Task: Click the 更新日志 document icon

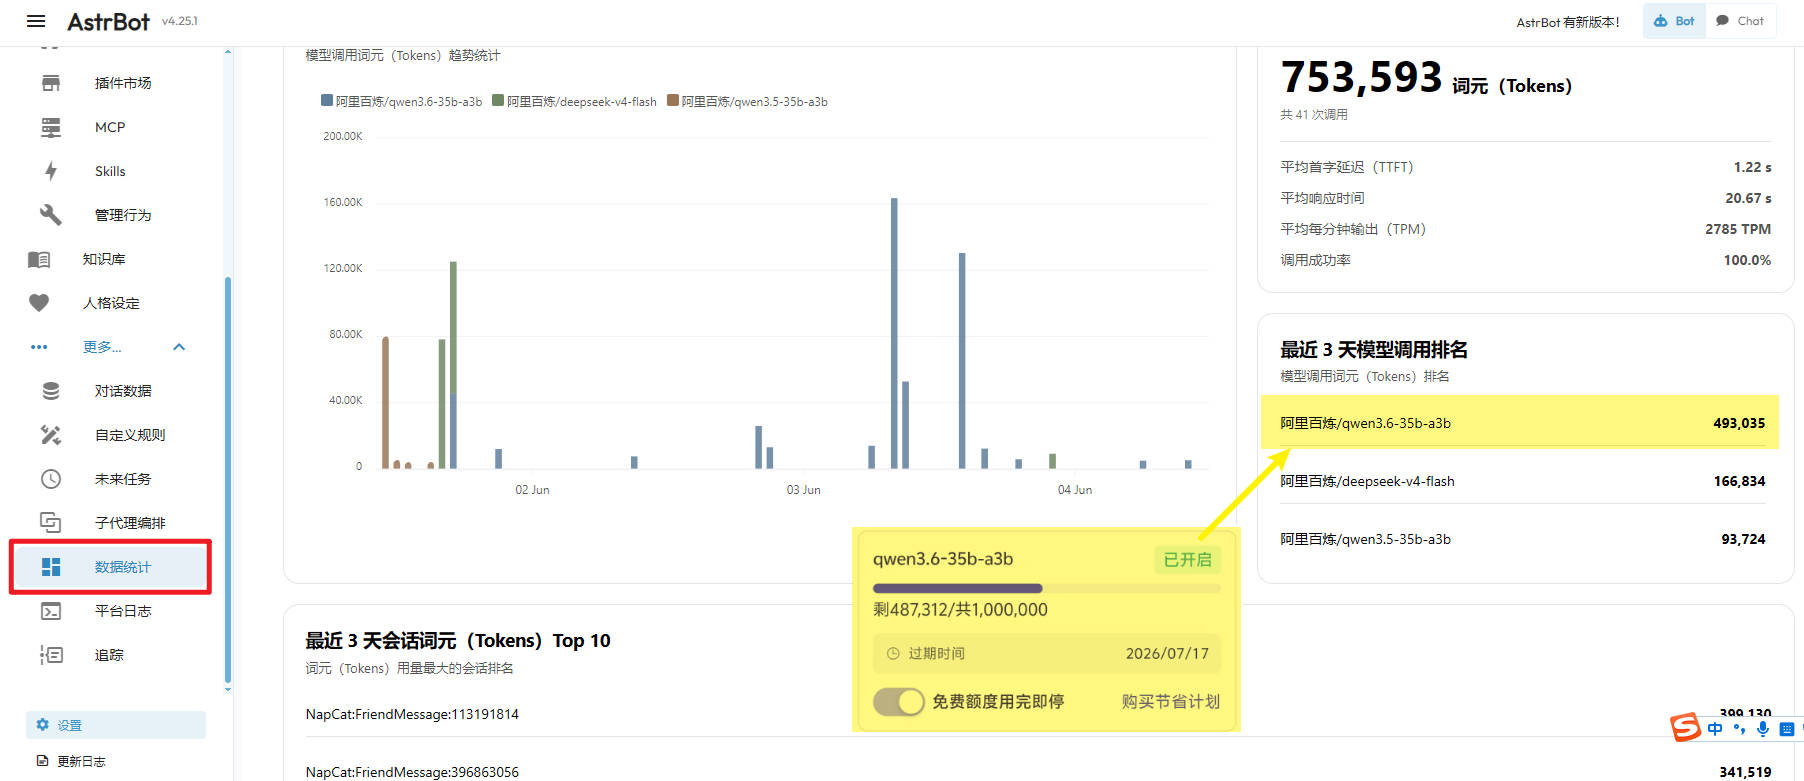Action: coord(42,761)
